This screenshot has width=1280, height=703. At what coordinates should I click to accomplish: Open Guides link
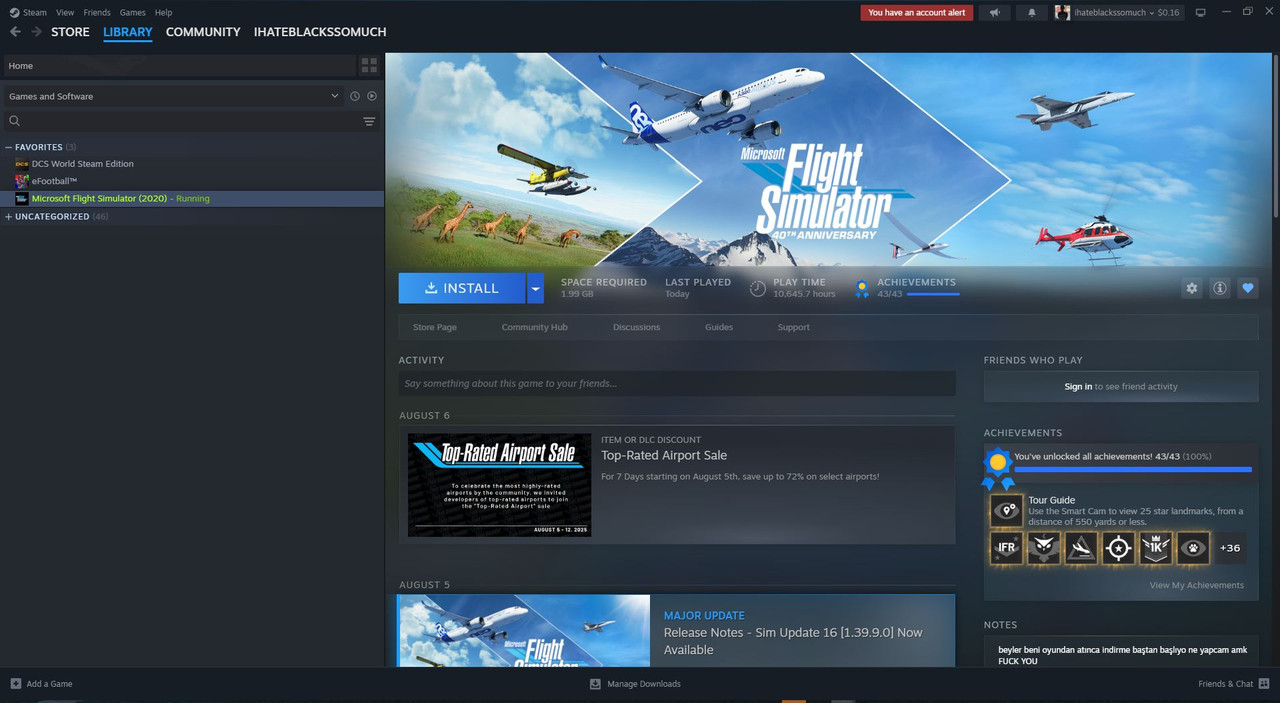click(719, 327)
